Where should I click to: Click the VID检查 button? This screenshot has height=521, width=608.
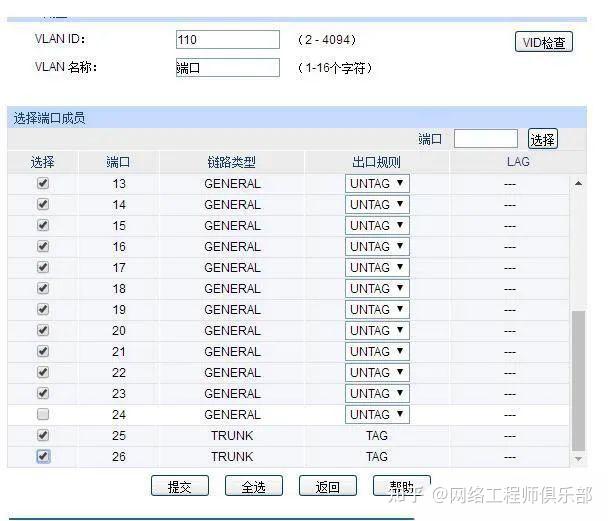tap(544, 42)
